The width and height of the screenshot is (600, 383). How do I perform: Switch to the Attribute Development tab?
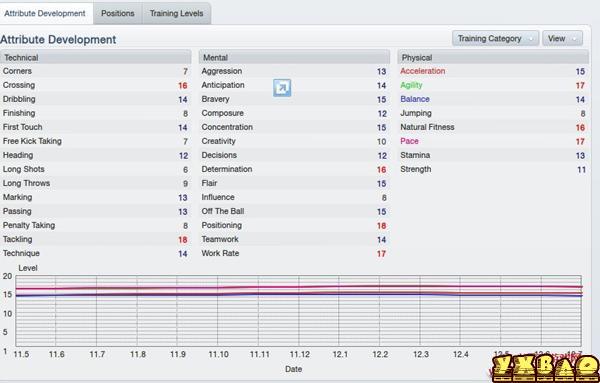pyautogui.click(x=45, y=13)
